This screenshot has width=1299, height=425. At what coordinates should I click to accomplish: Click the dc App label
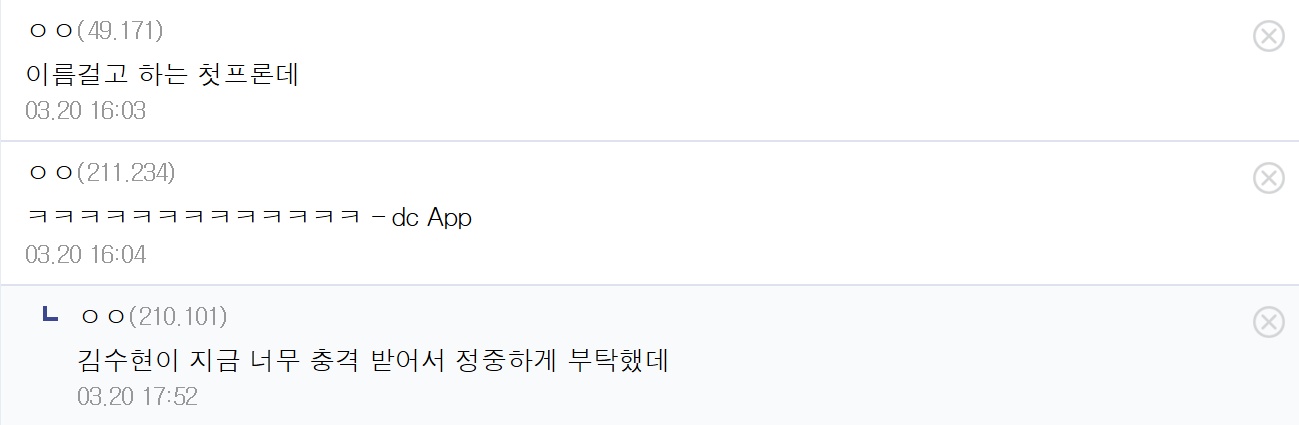click(x=431, y=218)
